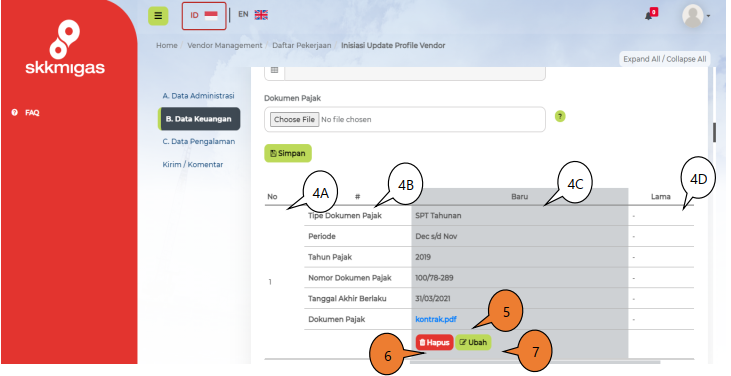Go to A. Data Administrasi section

coord(199,96)
